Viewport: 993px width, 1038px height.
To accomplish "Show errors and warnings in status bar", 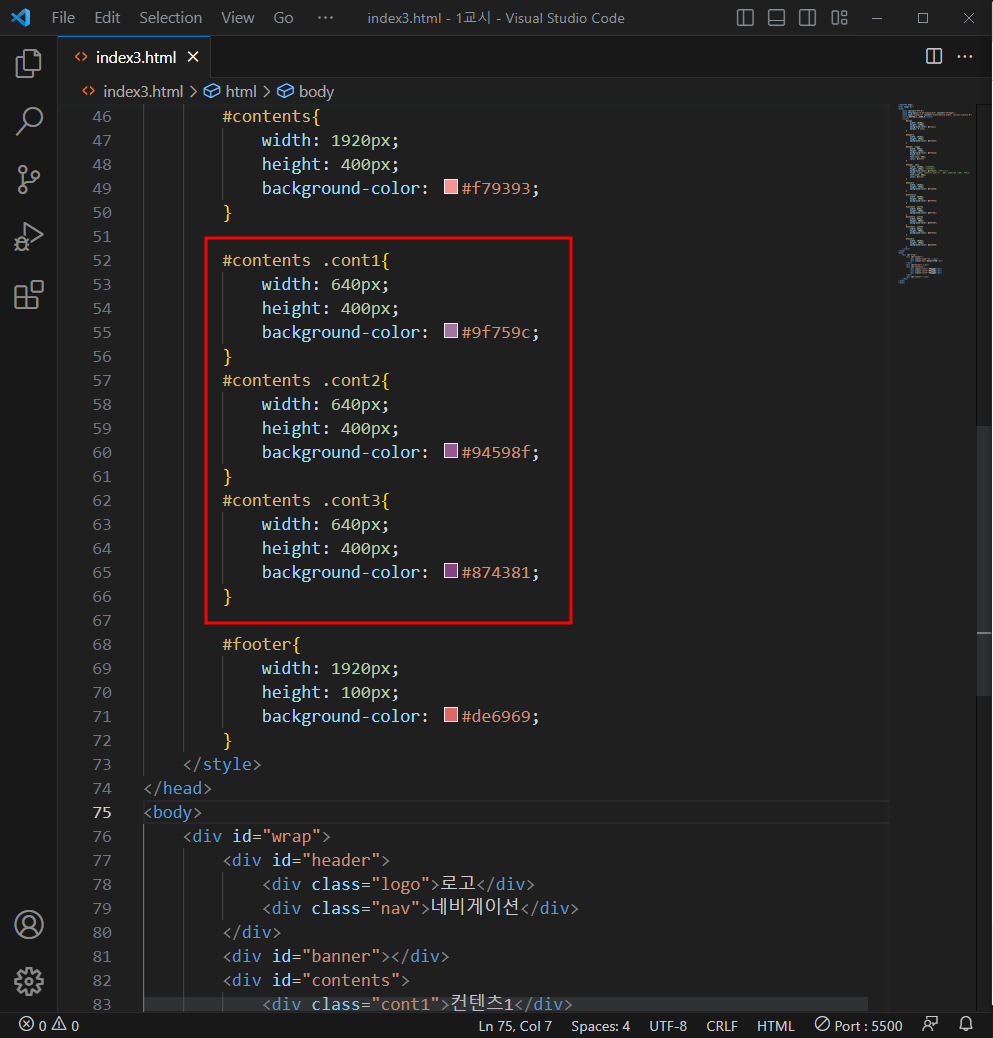I will (49, 1025).
